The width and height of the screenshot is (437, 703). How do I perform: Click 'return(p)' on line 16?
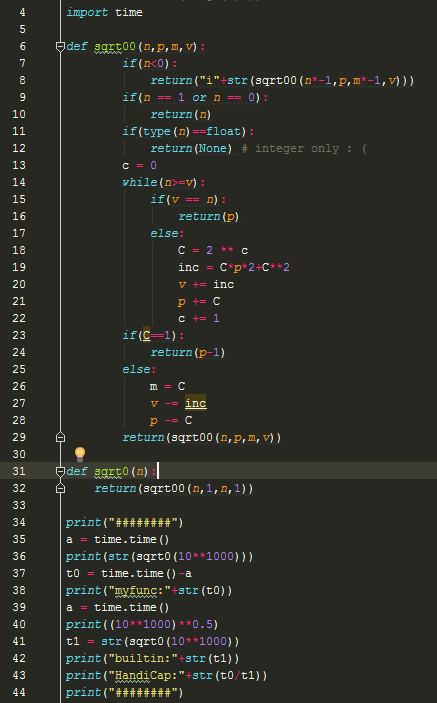[x=209, y=217]
